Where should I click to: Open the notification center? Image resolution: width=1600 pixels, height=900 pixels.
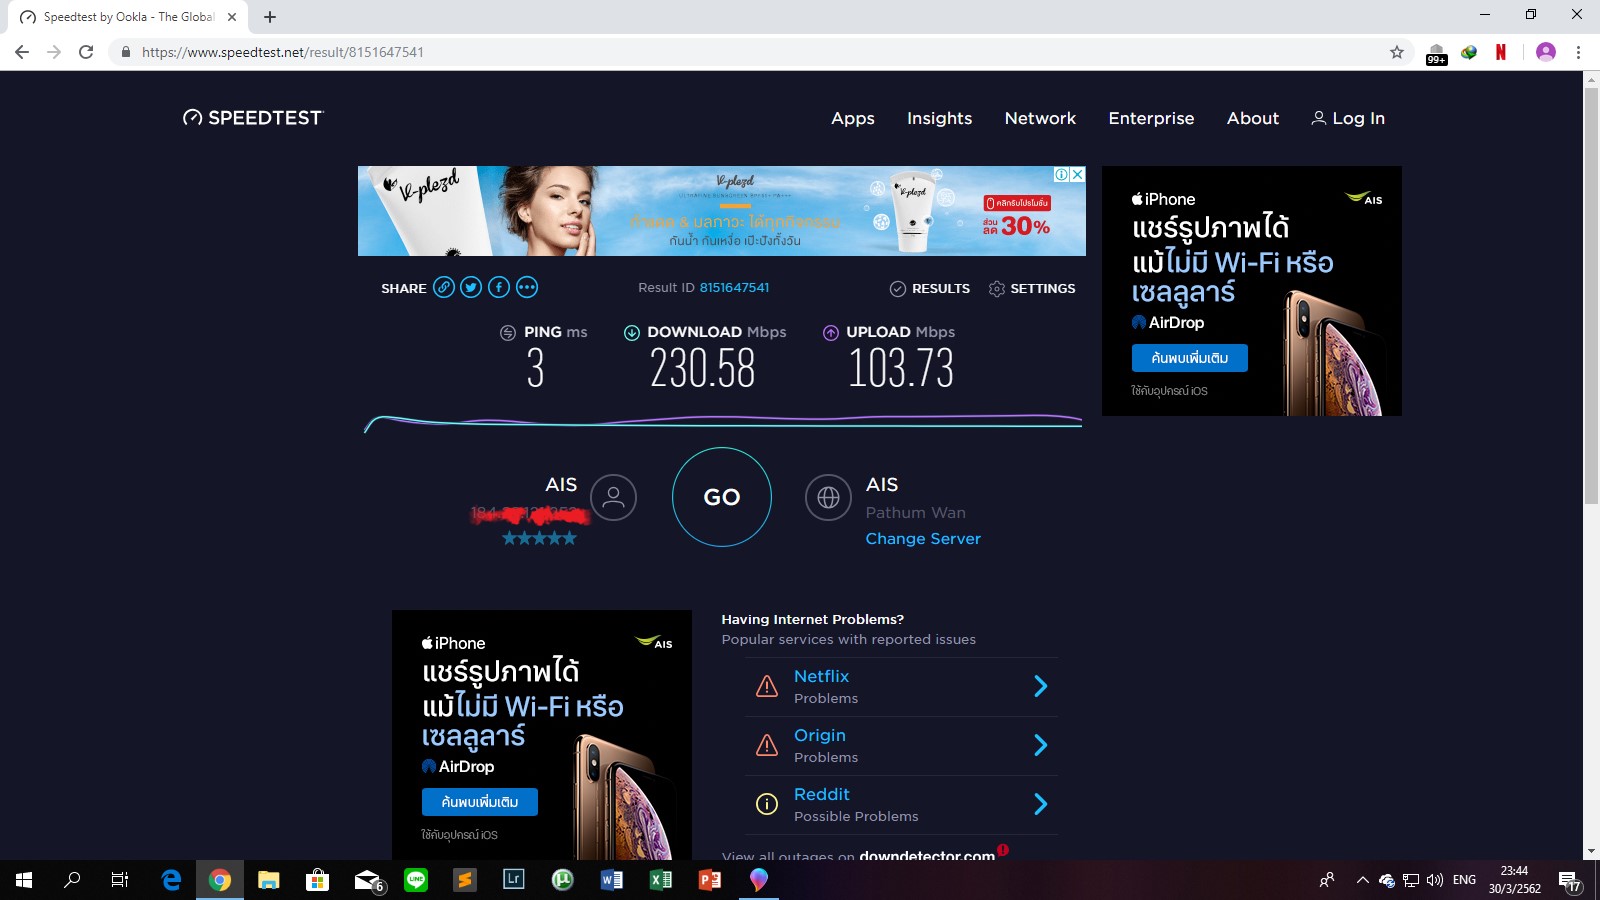coord(1569,881)
